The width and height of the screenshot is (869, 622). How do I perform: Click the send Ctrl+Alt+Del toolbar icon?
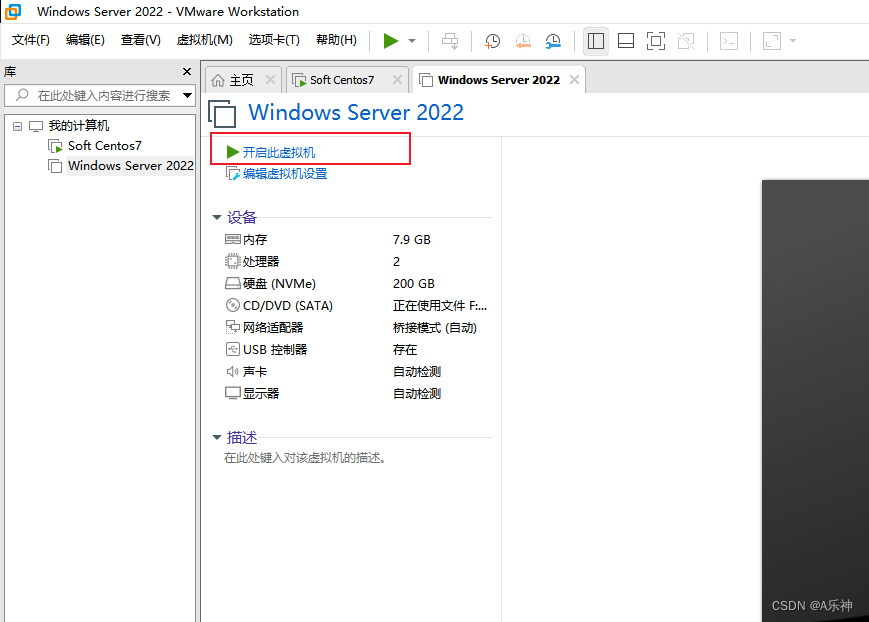click(x=450, y=40)
